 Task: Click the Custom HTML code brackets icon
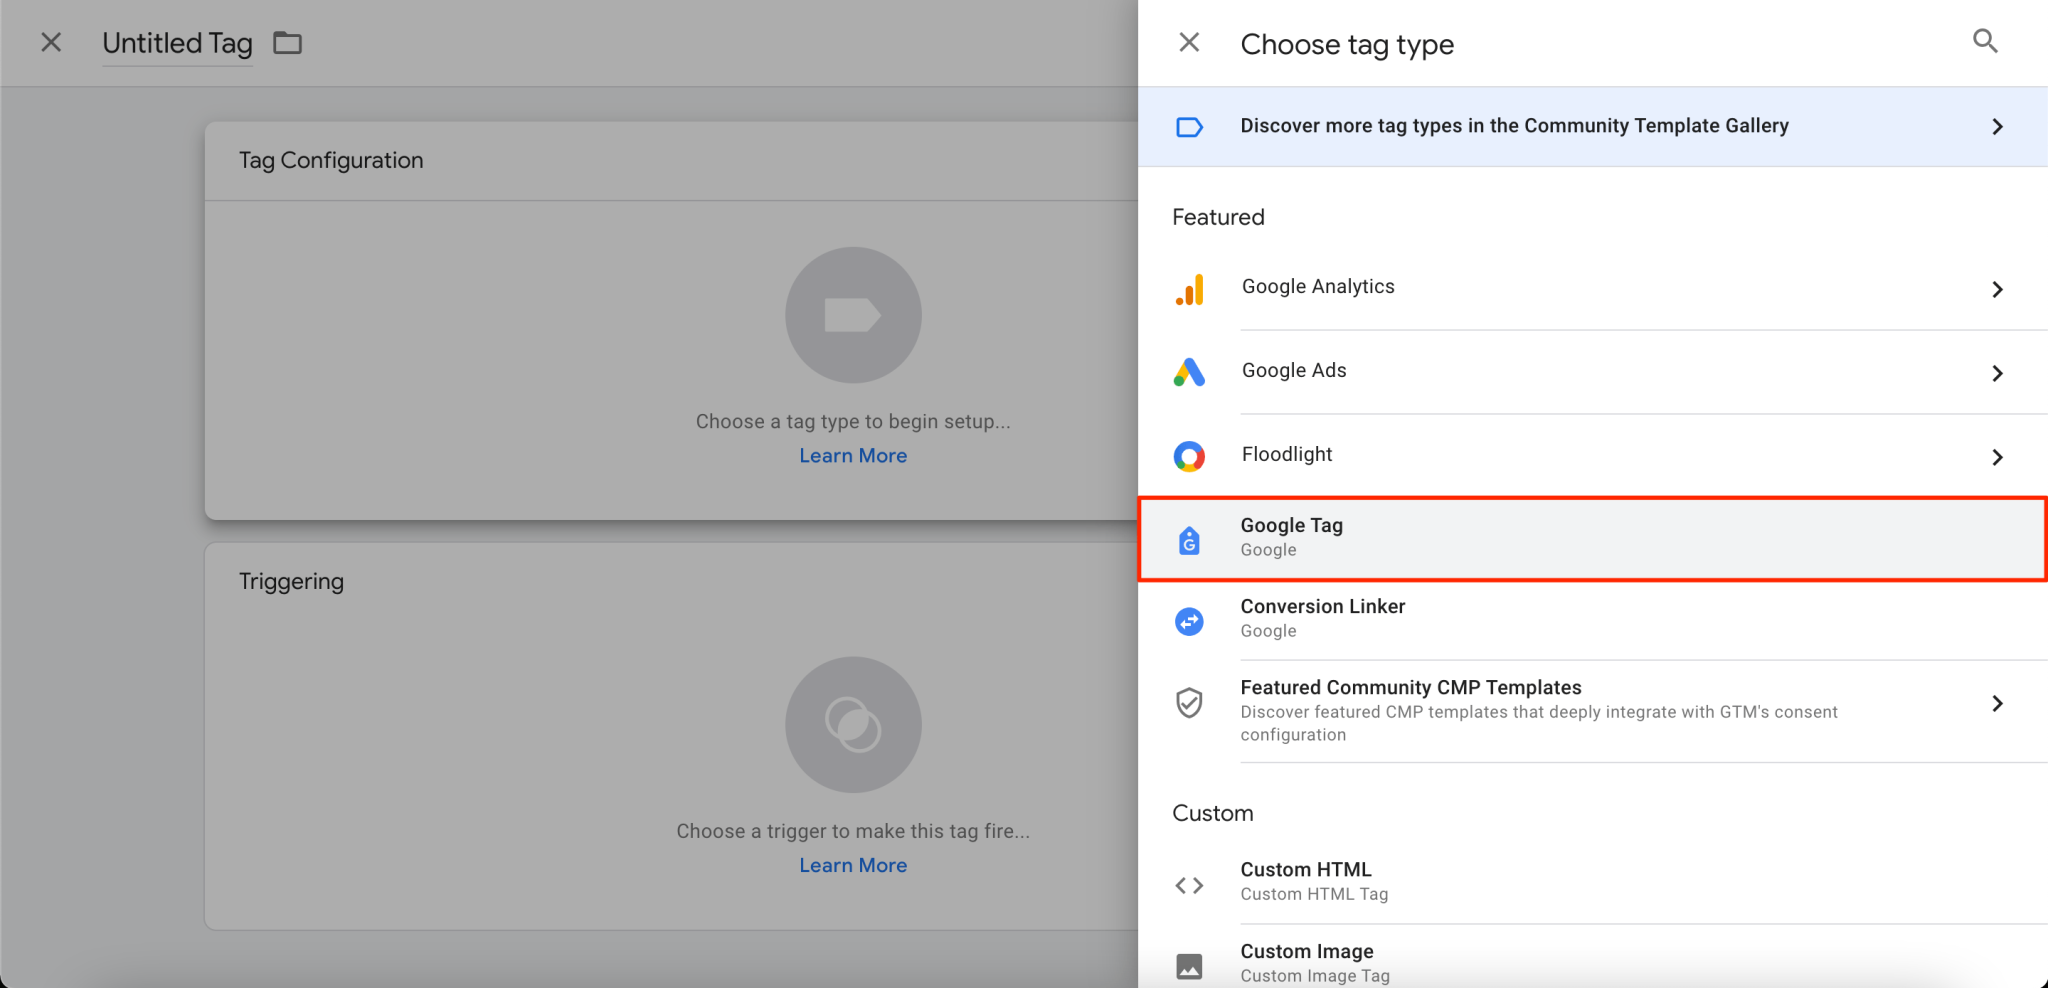[x=1189, y=885]
